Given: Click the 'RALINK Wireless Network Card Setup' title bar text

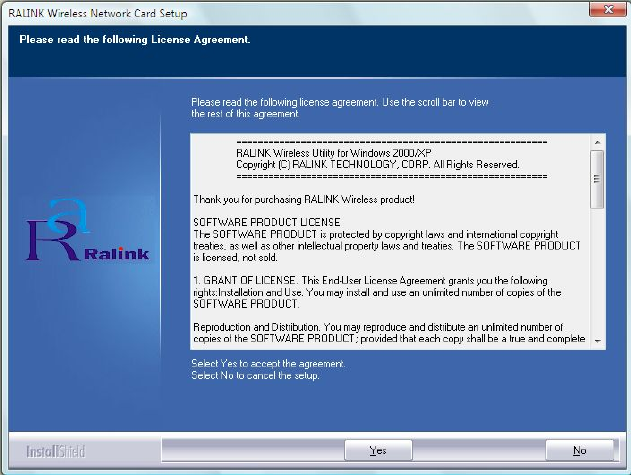Looking at the screenshot, I should tap(98, 13).
